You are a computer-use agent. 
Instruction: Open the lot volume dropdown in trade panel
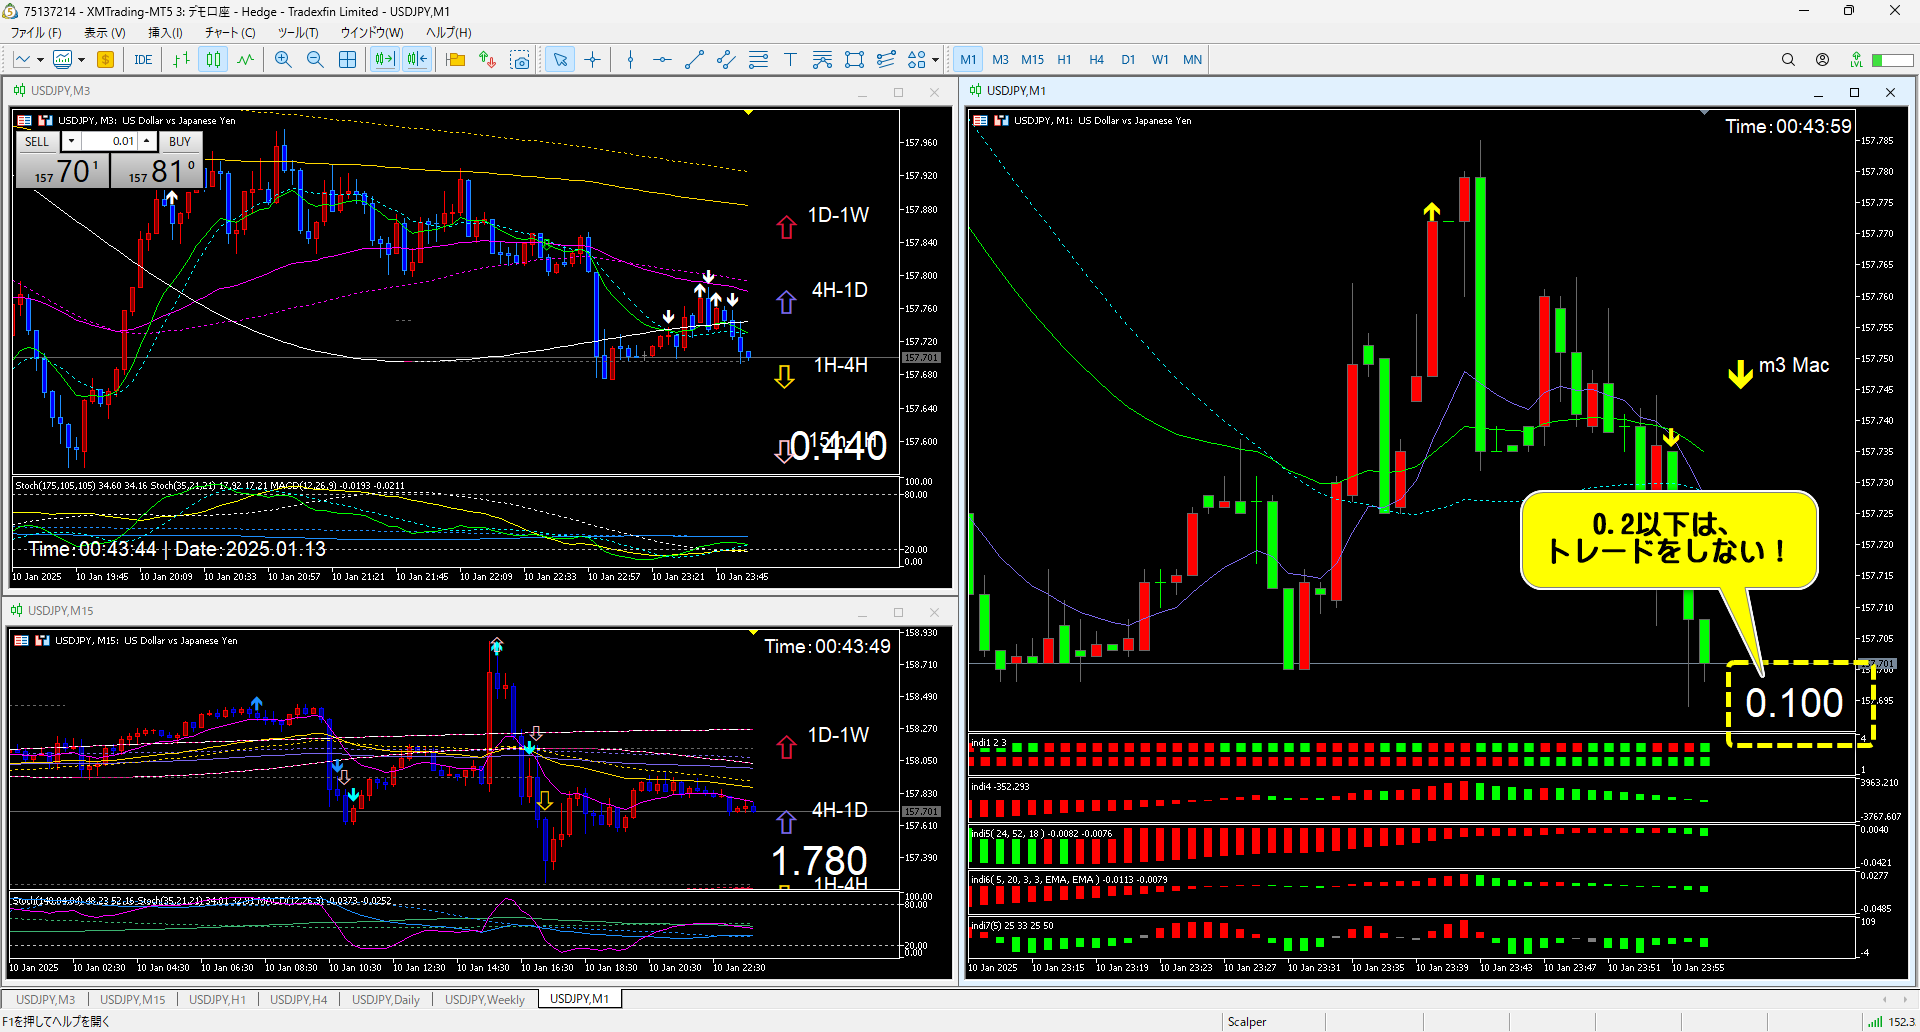pyautogui.click(x=71, y=141)
